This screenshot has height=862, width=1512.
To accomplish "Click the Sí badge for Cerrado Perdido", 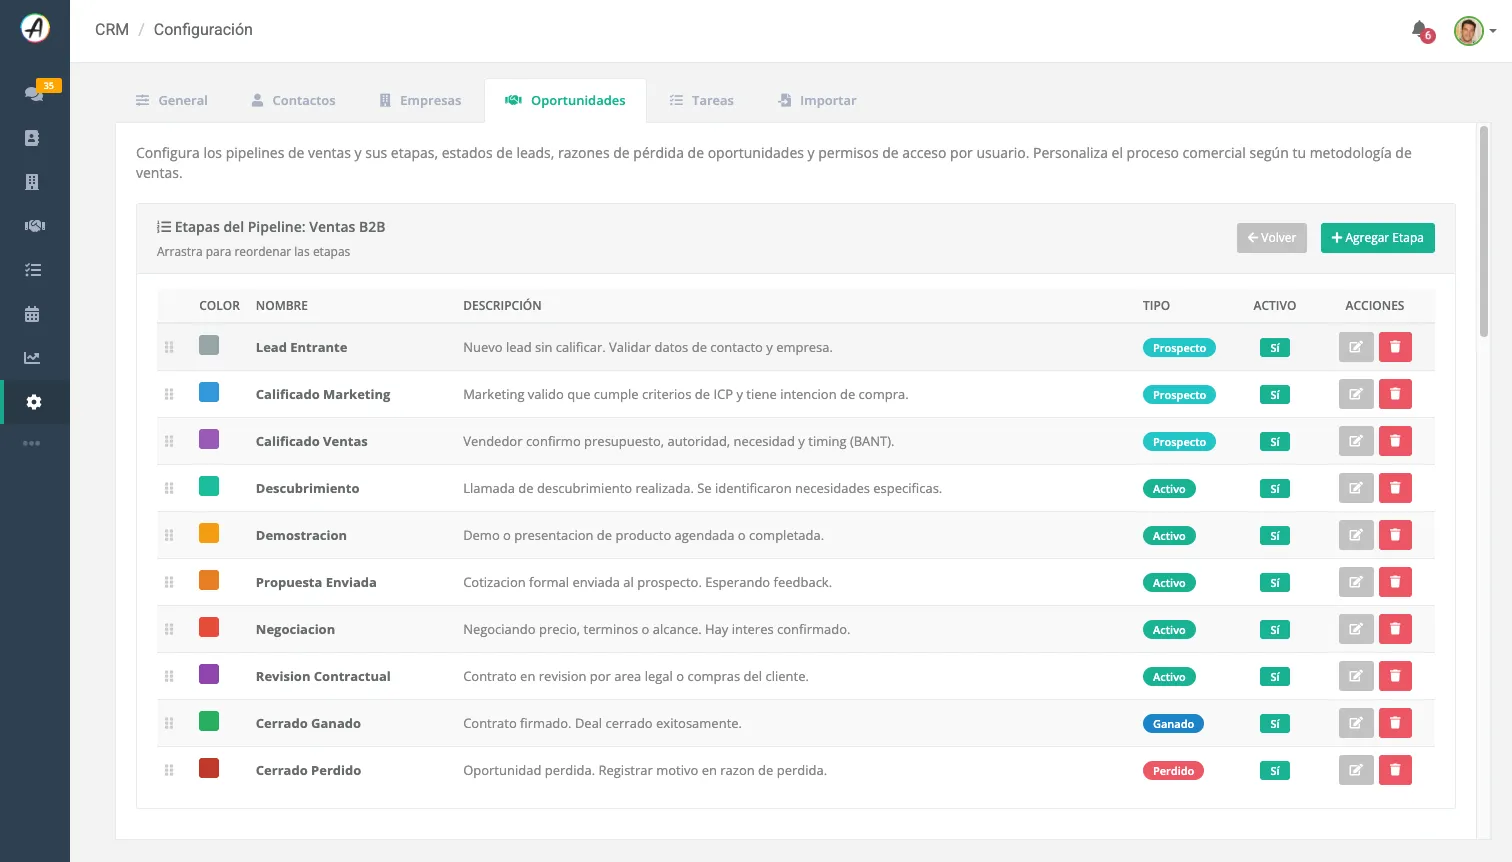I will click(1275, 771).
